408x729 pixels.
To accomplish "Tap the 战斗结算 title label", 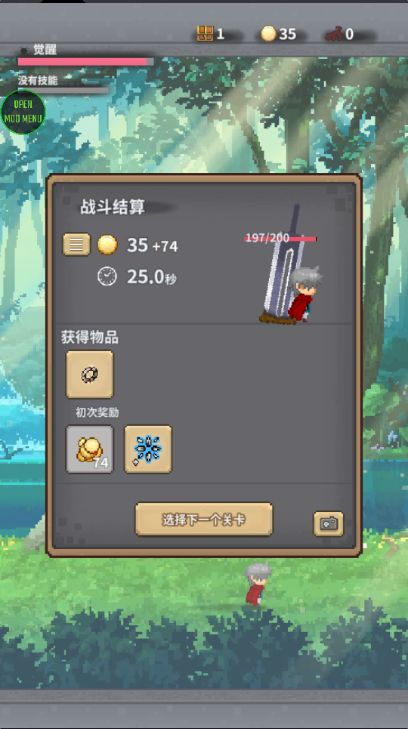I will point(112,207).
